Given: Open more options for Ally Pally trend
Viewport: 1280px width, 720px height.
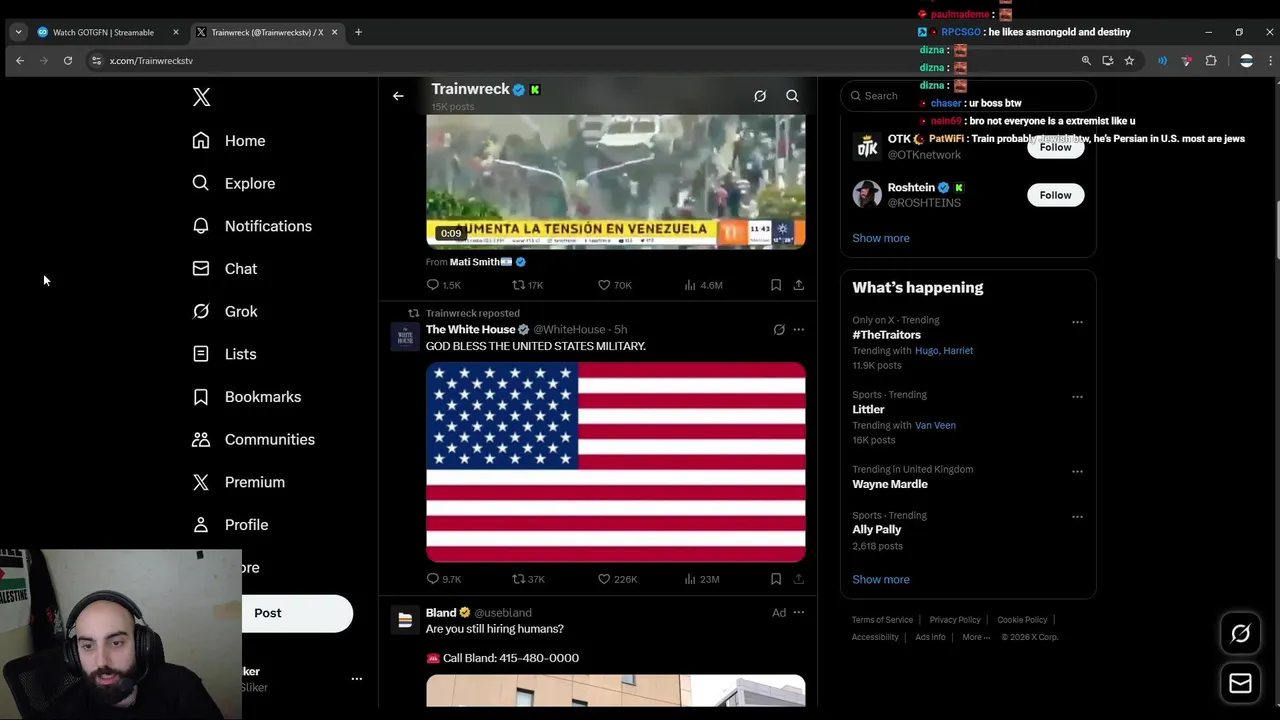Looking at the screenshot, I should 1077,517.
